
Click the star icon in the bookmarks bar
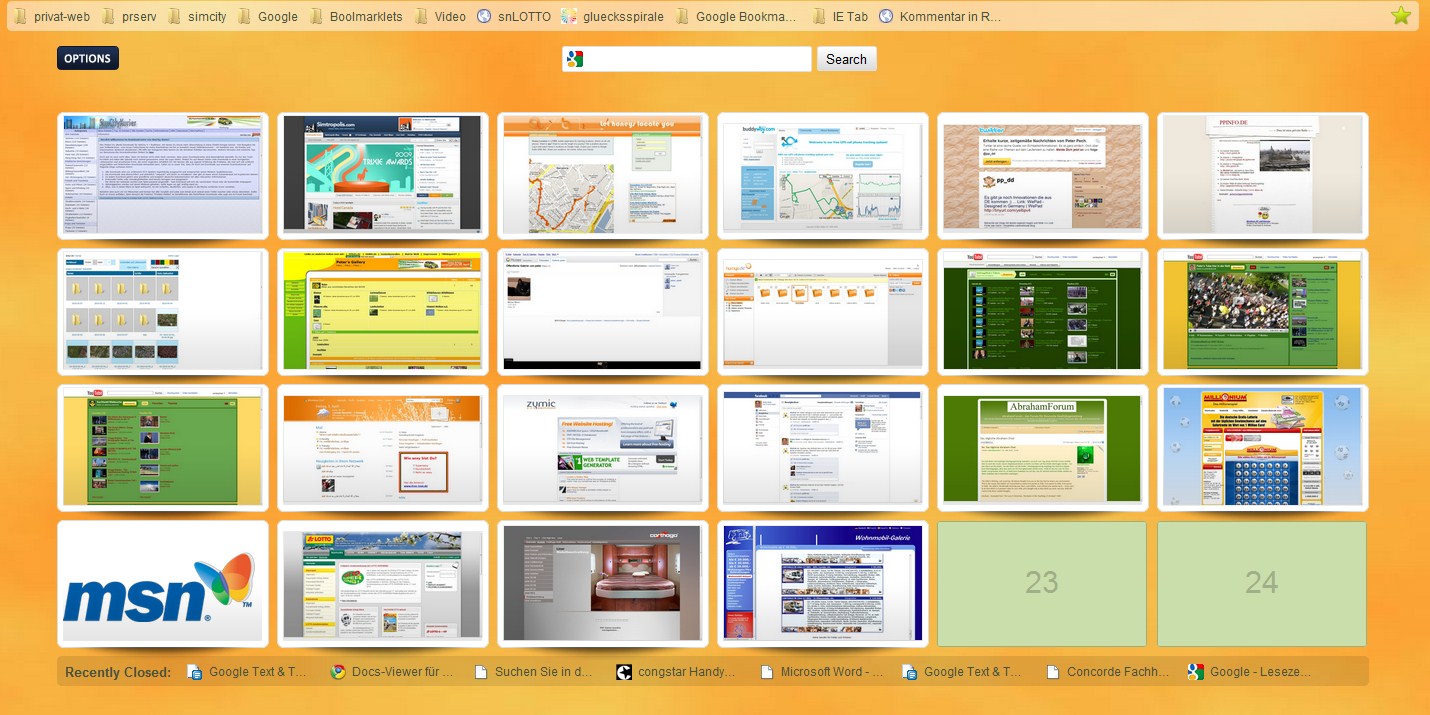pyautogui.click(x=1400, y=15)
